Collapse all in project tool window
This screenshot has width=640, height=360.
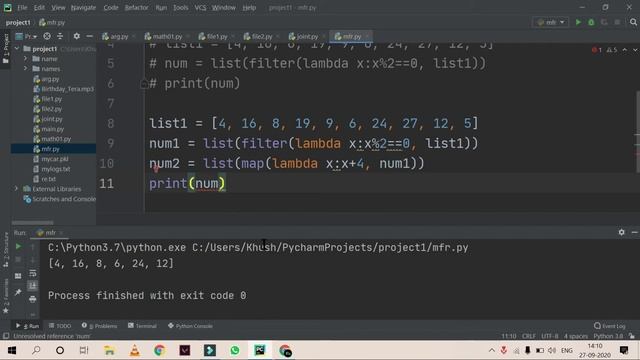pyautogui.click(x=60, y=36)
